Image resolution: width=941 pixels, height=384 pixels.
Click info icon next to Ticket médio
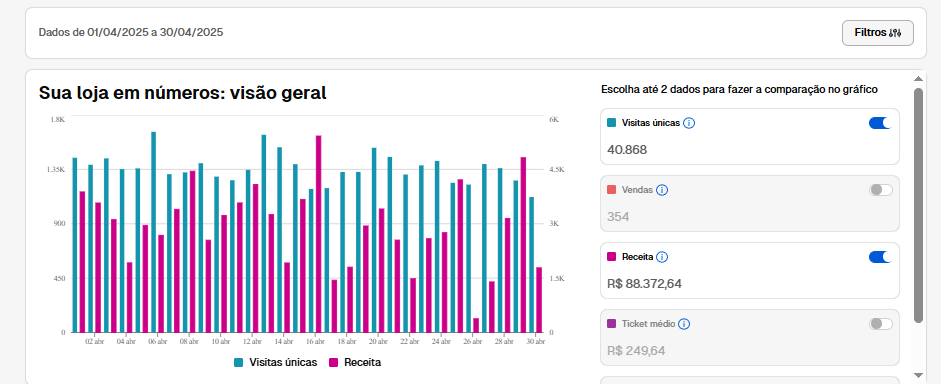684,324
